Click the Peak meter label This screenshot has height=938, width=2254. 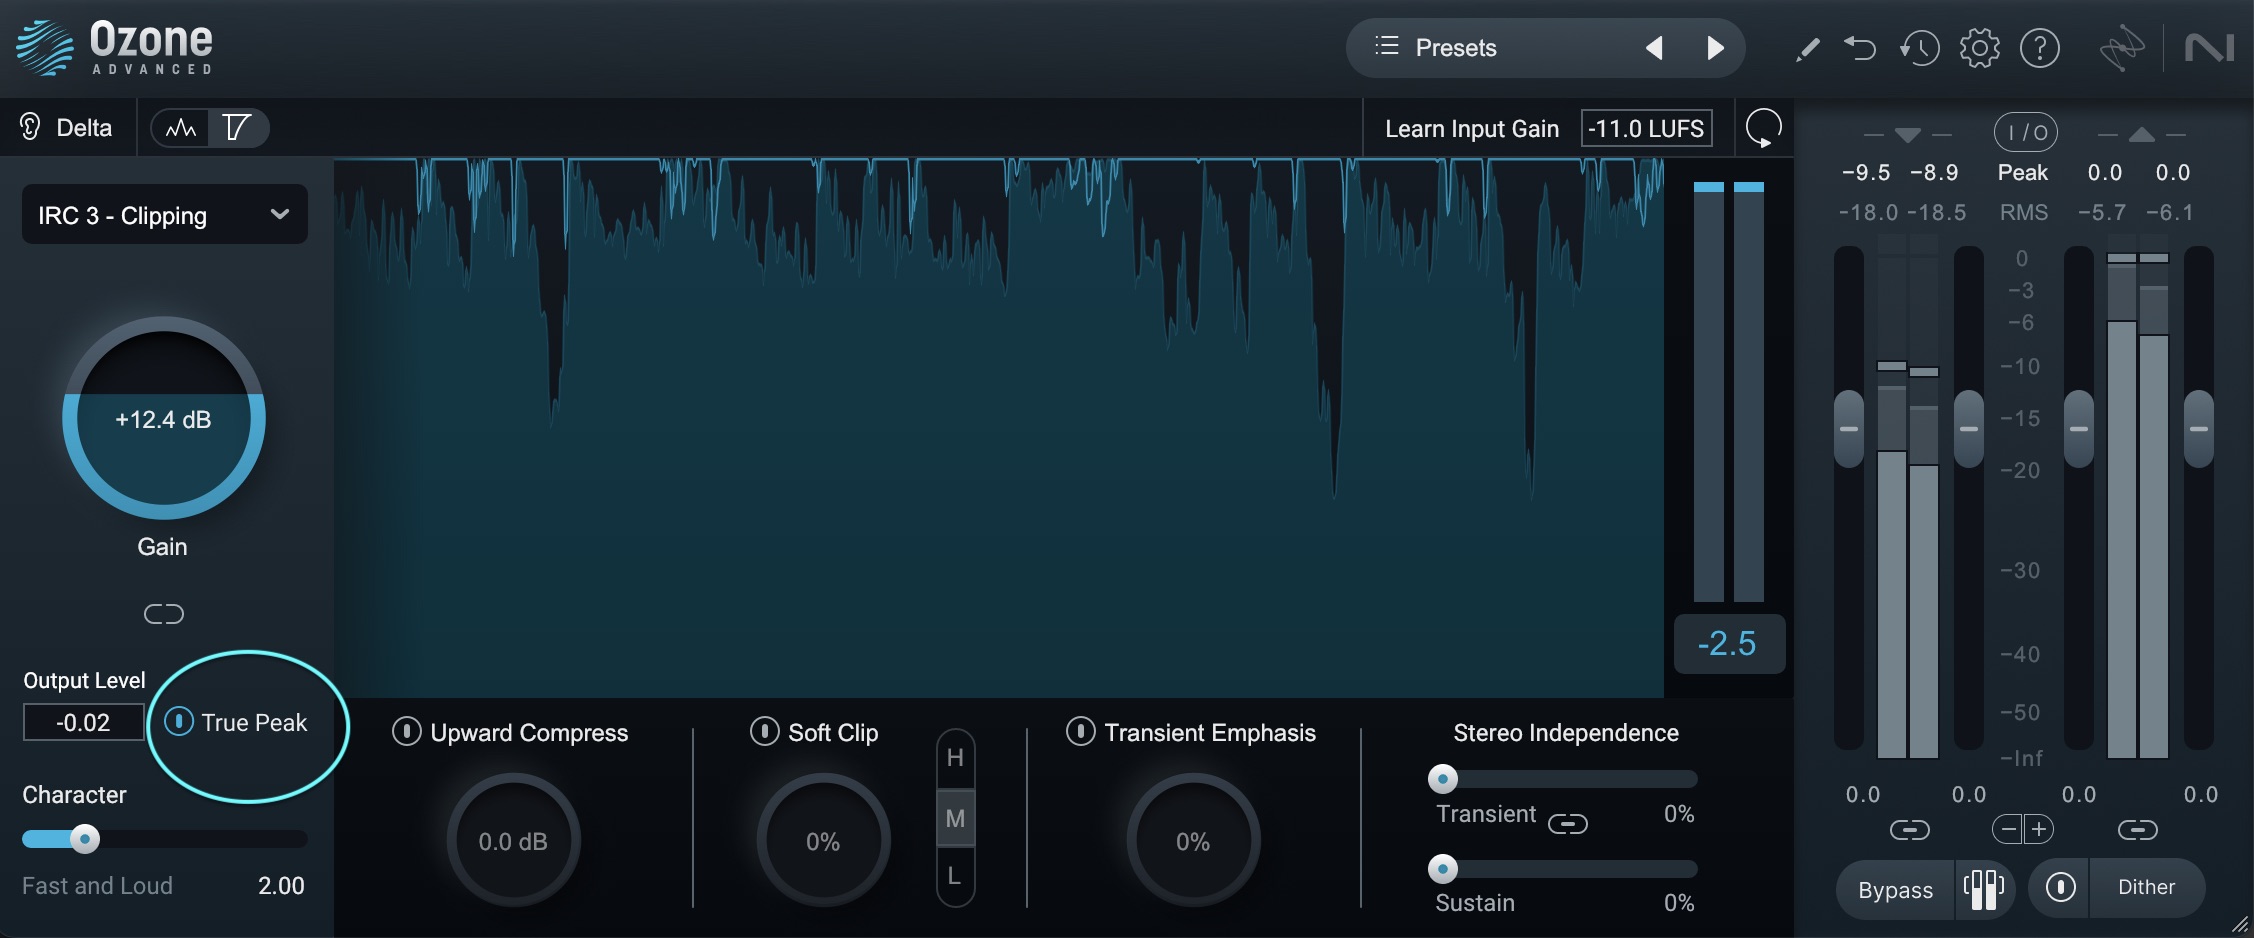(x=2022, y=173)
